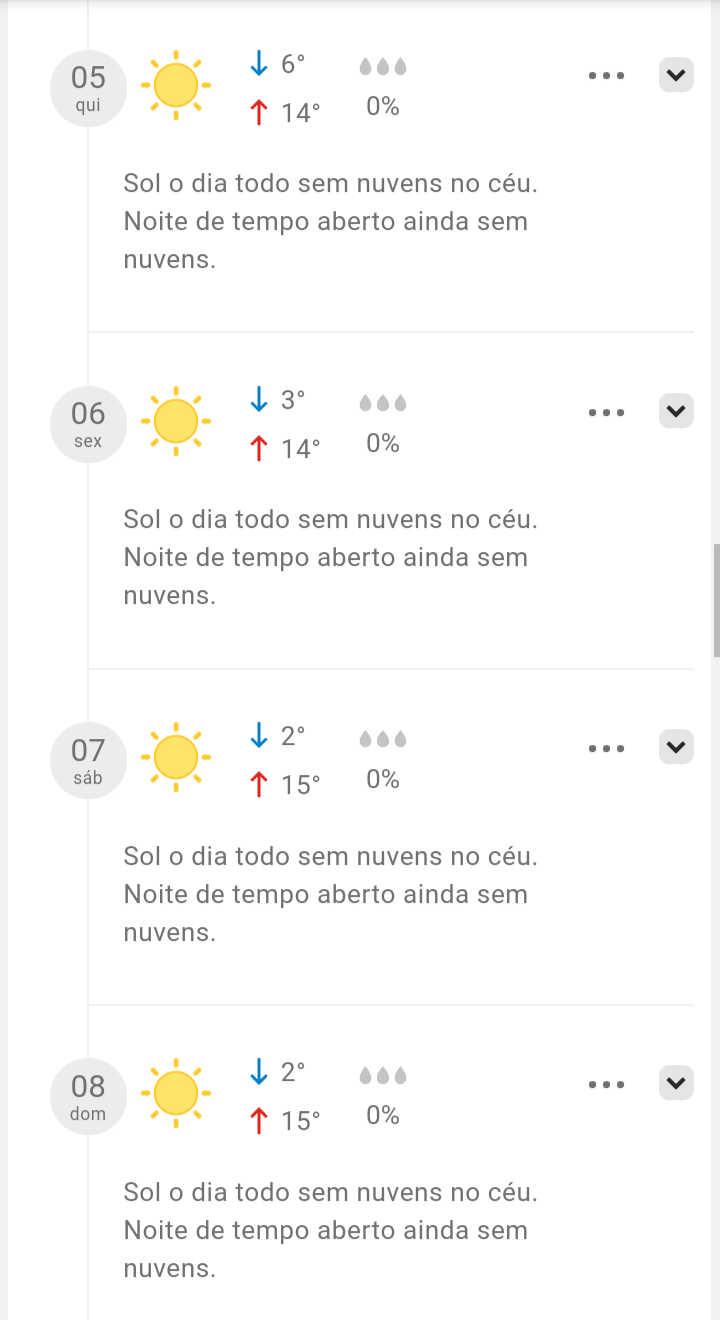Click the 15° maximum temperature on day 08
The height and width of the screenshot is (1320, 720).
[x=300, y=1121]
